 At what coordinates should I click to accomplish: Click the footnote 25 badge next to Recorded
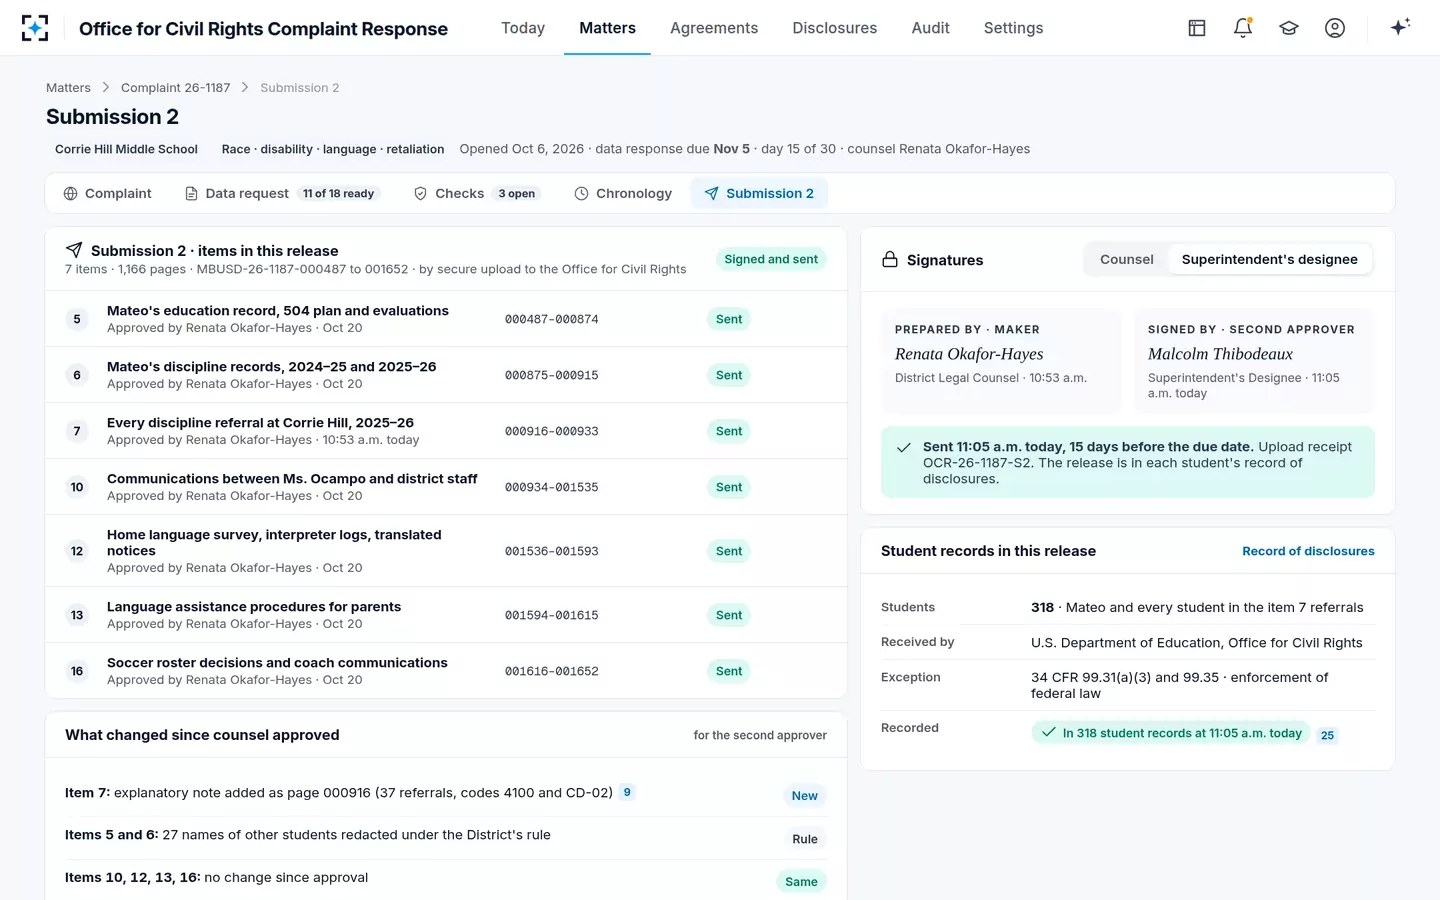(1327, 735)
